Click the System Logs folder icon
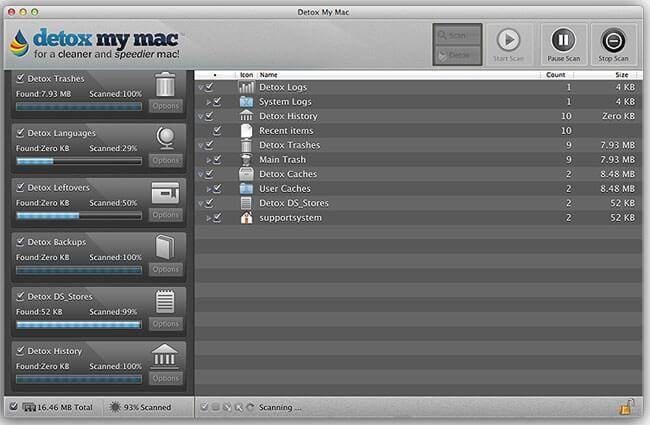650x425 pixels. click(x=246, y=102)
